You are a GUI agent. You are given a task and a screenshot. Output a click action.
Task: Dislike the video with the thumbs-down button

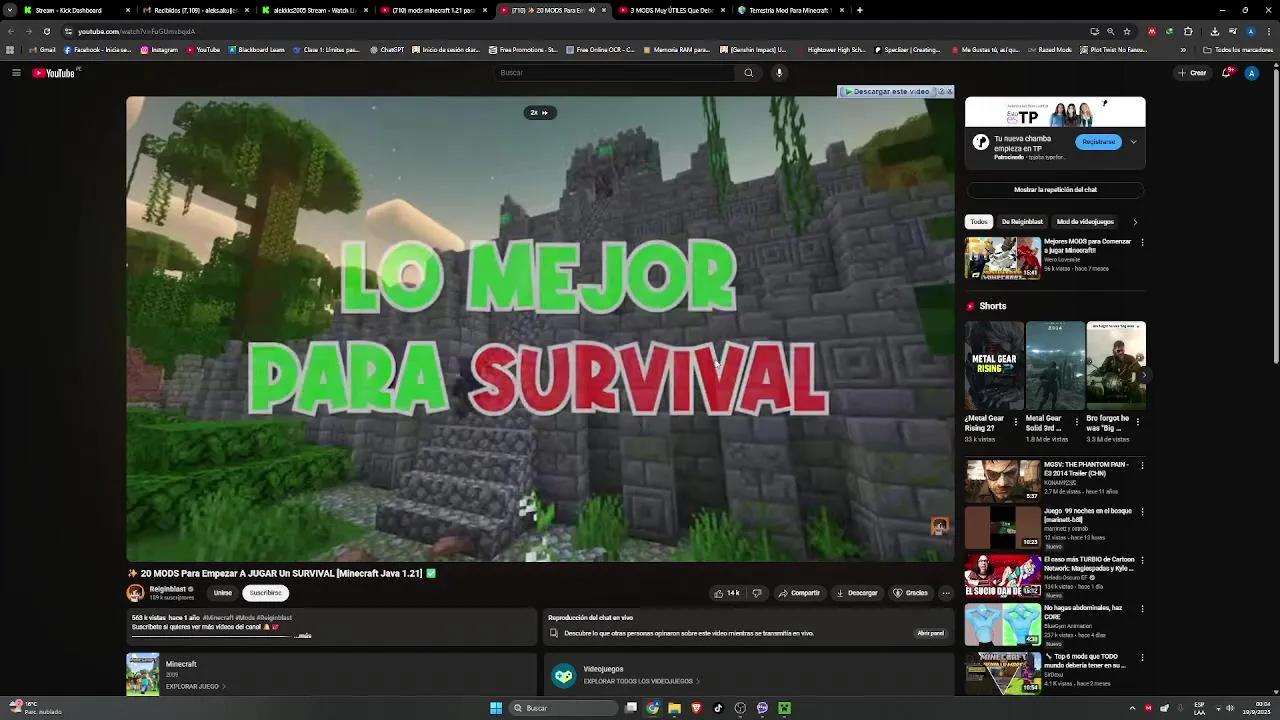(x=757, y=593)
